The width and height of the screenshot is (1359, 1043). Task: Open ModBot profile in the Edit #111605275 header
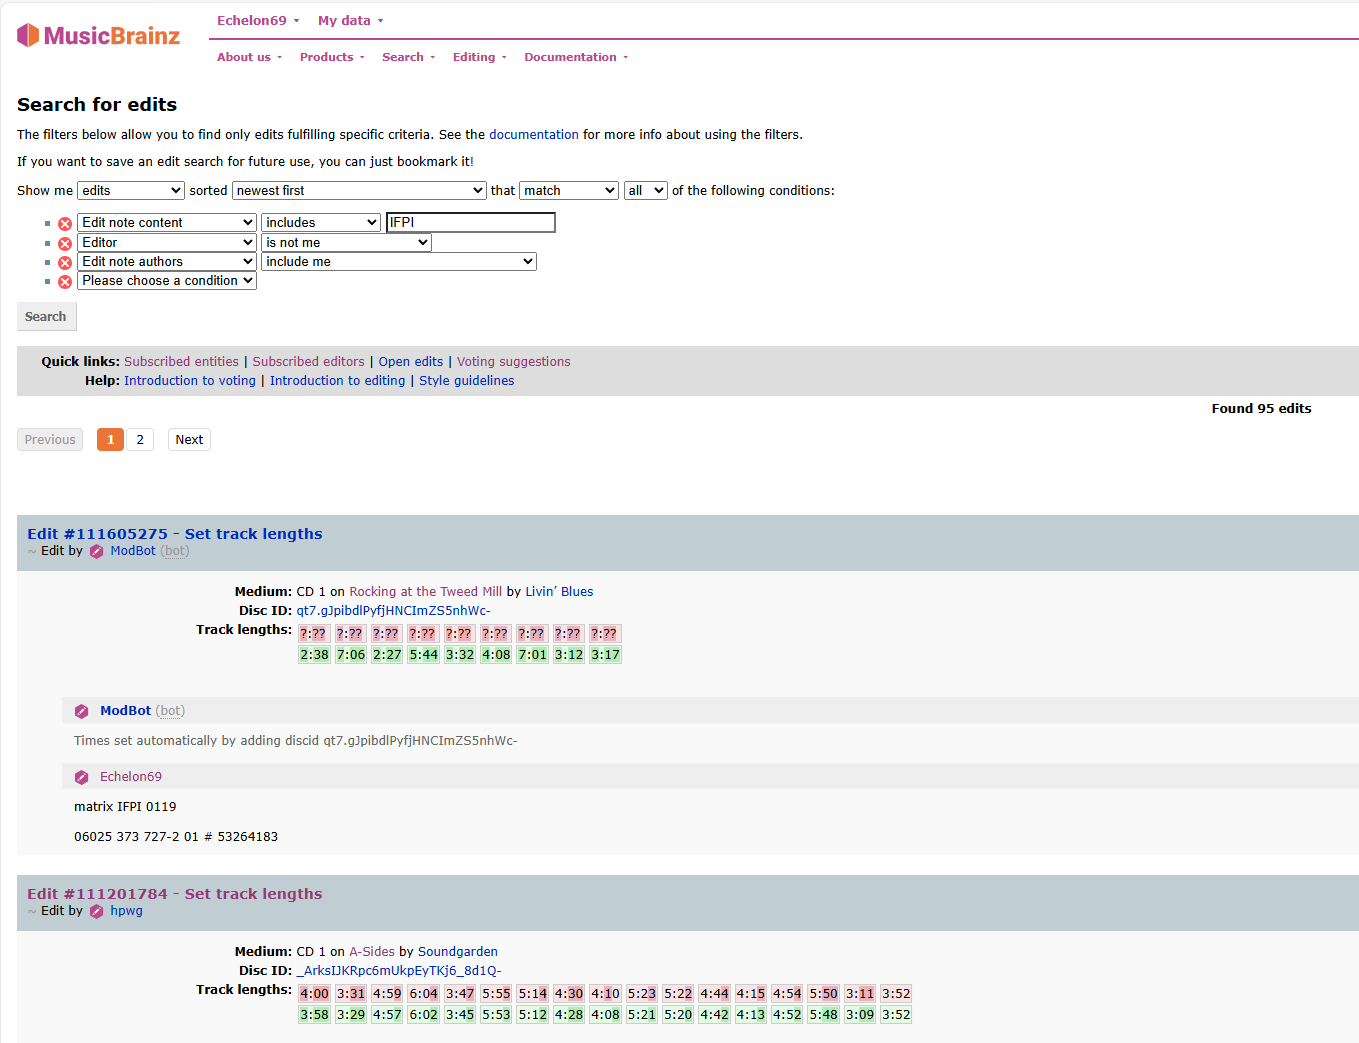coord(133,551)
